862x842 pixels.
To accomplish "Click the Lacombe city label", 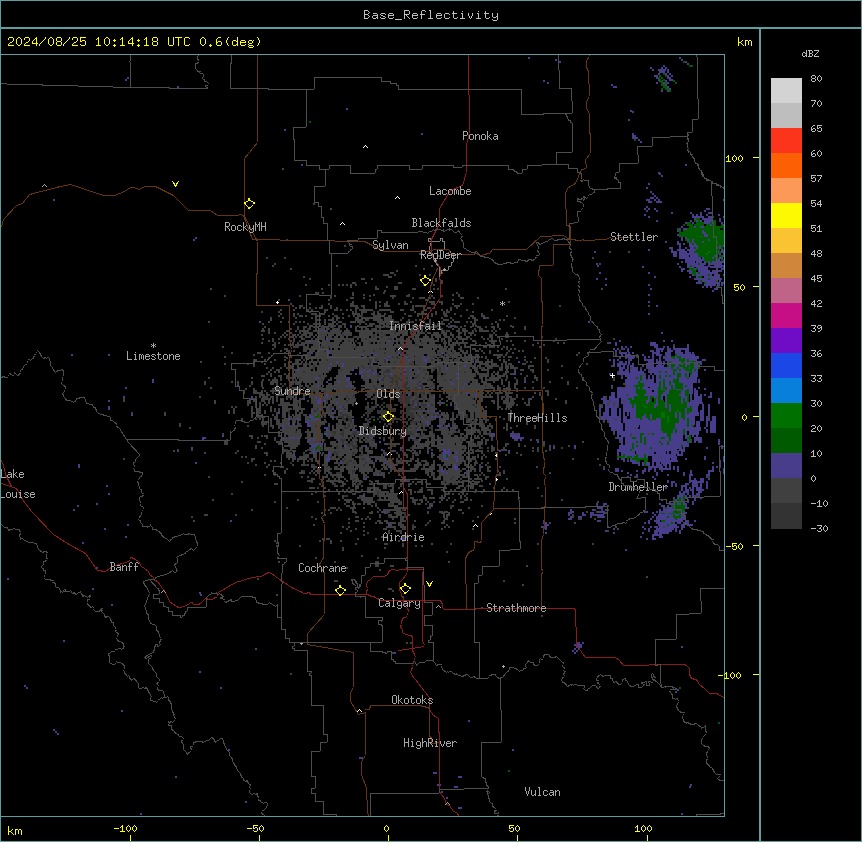I will pyautogui.click(x=450, y=191).
